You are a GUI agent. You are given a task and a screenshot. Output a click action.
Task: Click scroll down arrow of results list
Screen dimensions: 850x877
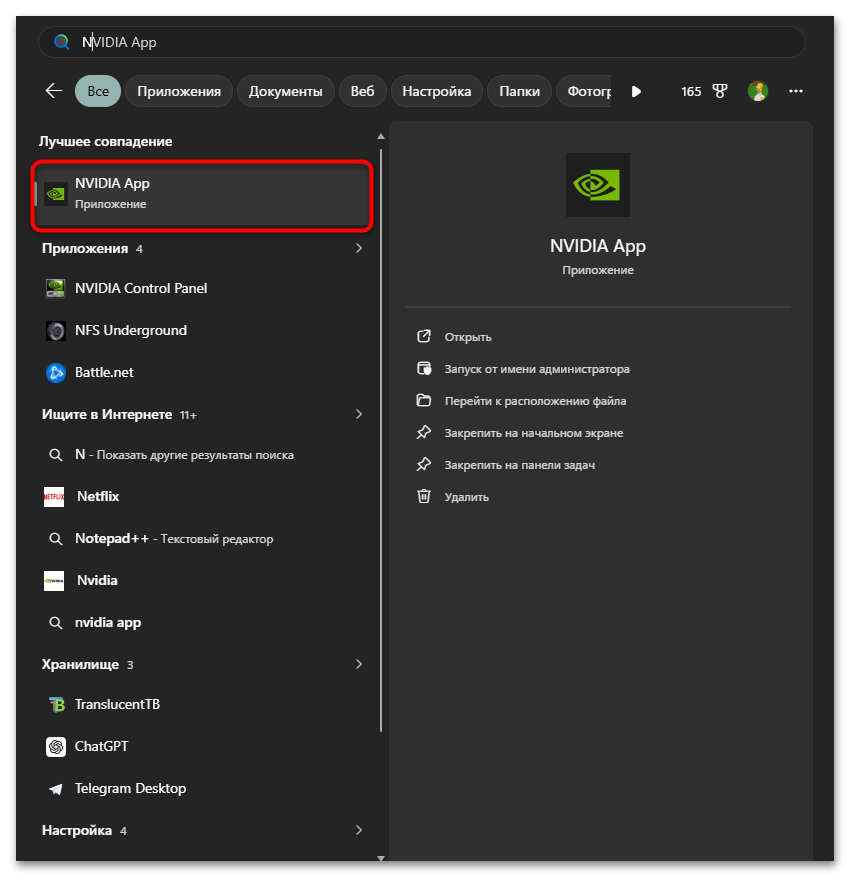[x=381, y=858]
